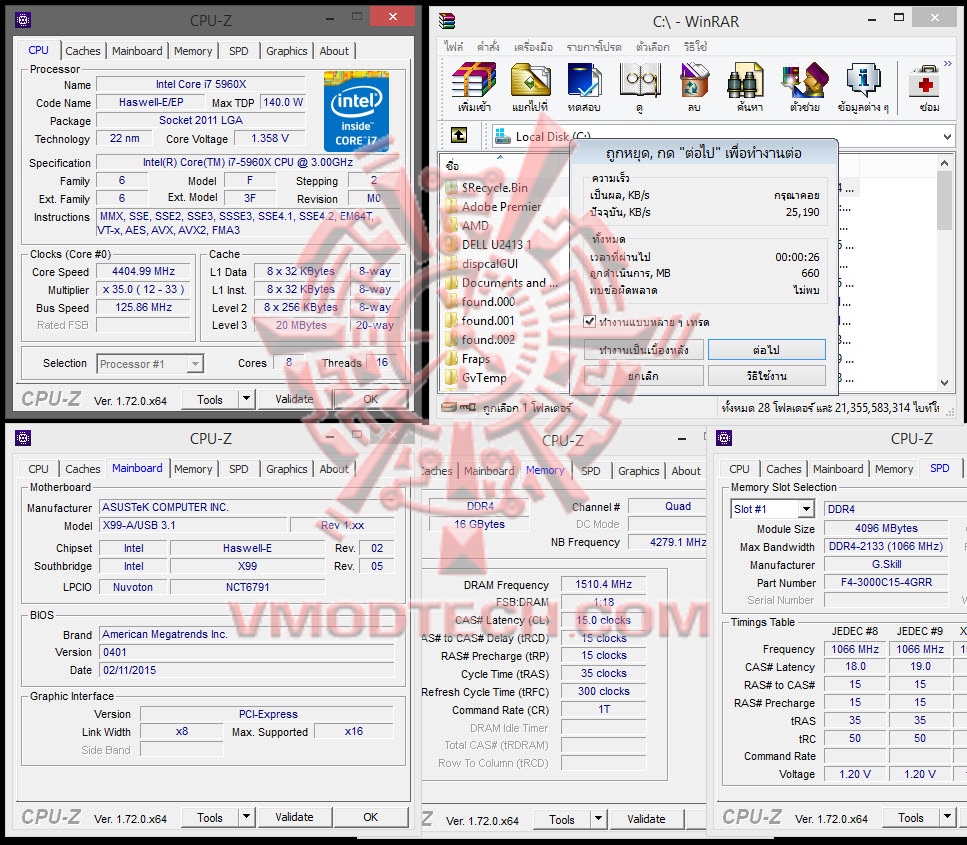Click Tools button in SPD CPU-Z window
This screenshot has height=845, width=967.
click(x=910, y=817)
